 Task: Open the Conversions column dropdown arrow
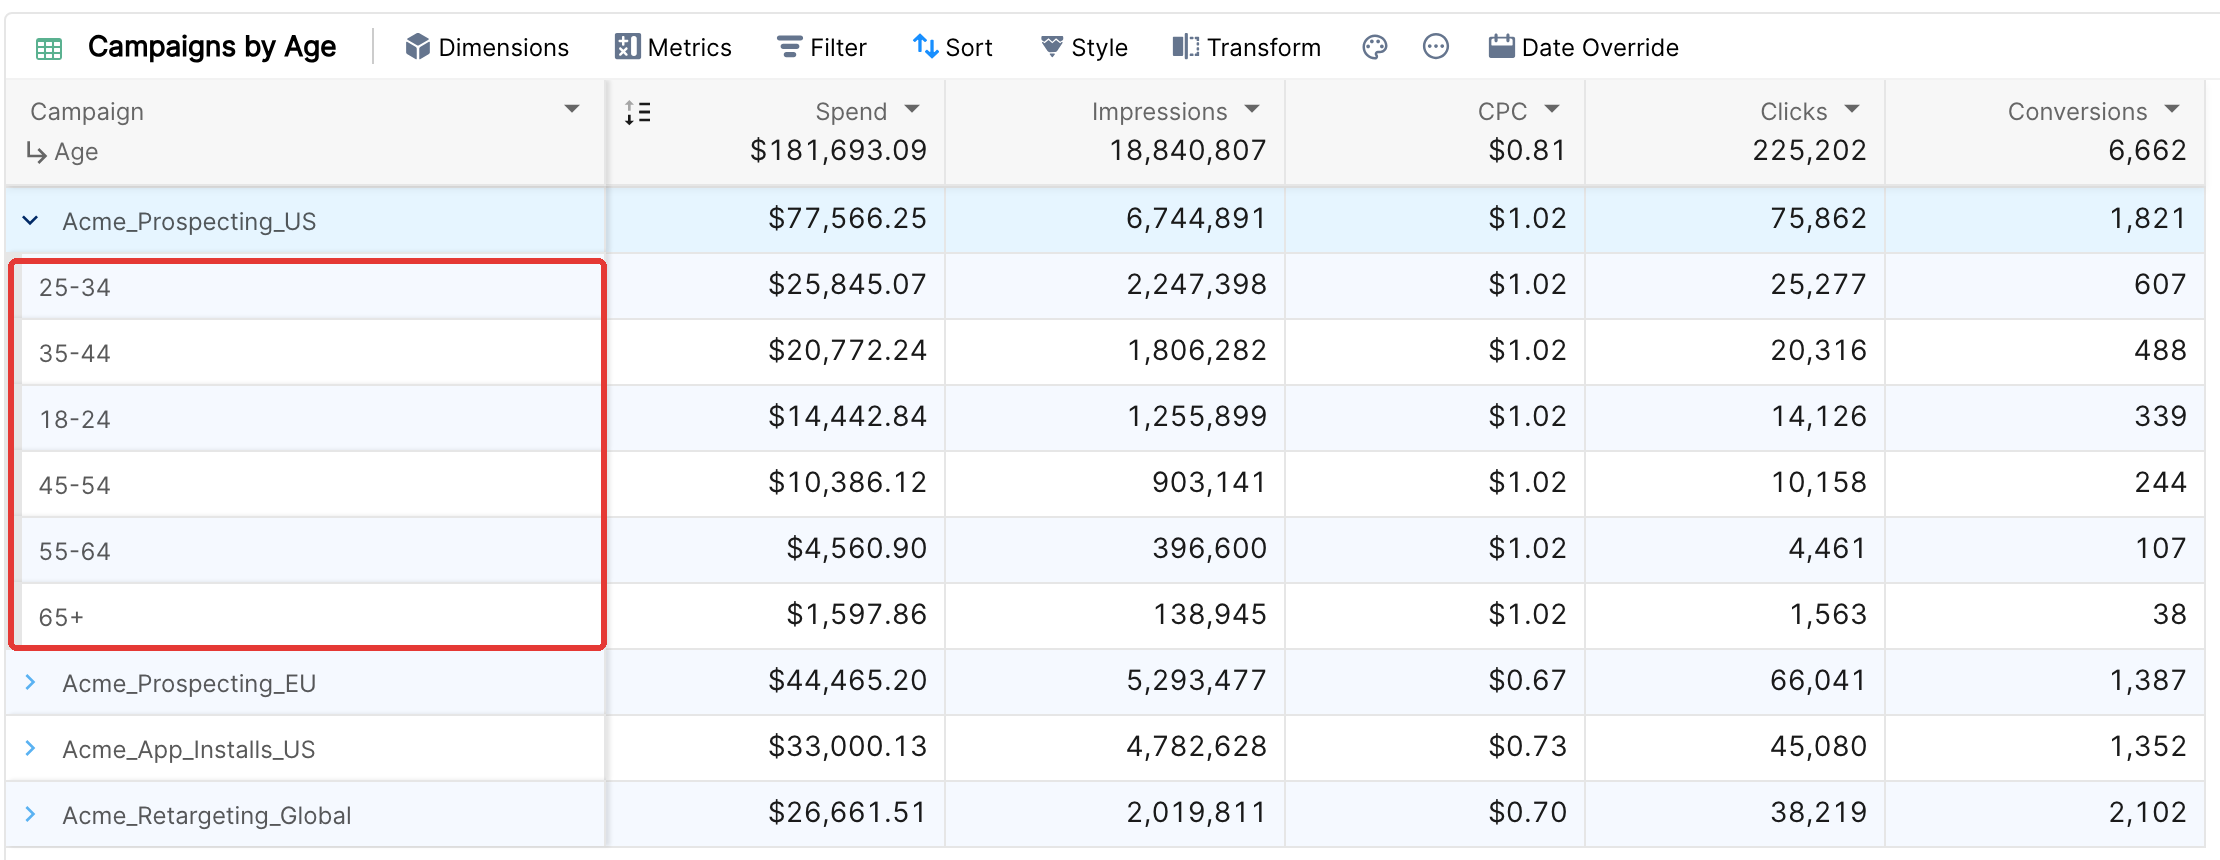2172,109
